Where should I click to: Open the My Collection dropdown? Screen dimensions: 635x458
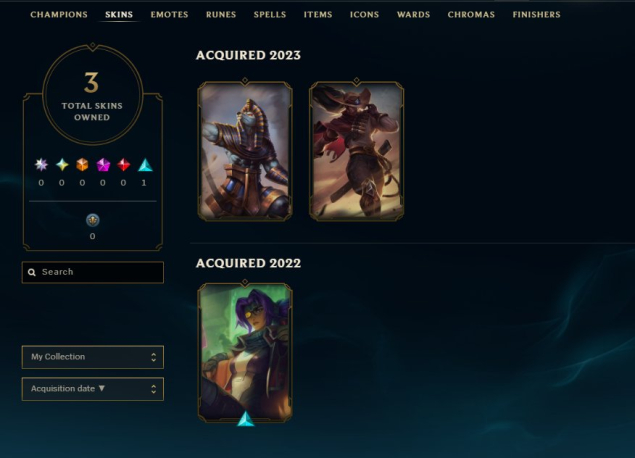pos(93,357)
